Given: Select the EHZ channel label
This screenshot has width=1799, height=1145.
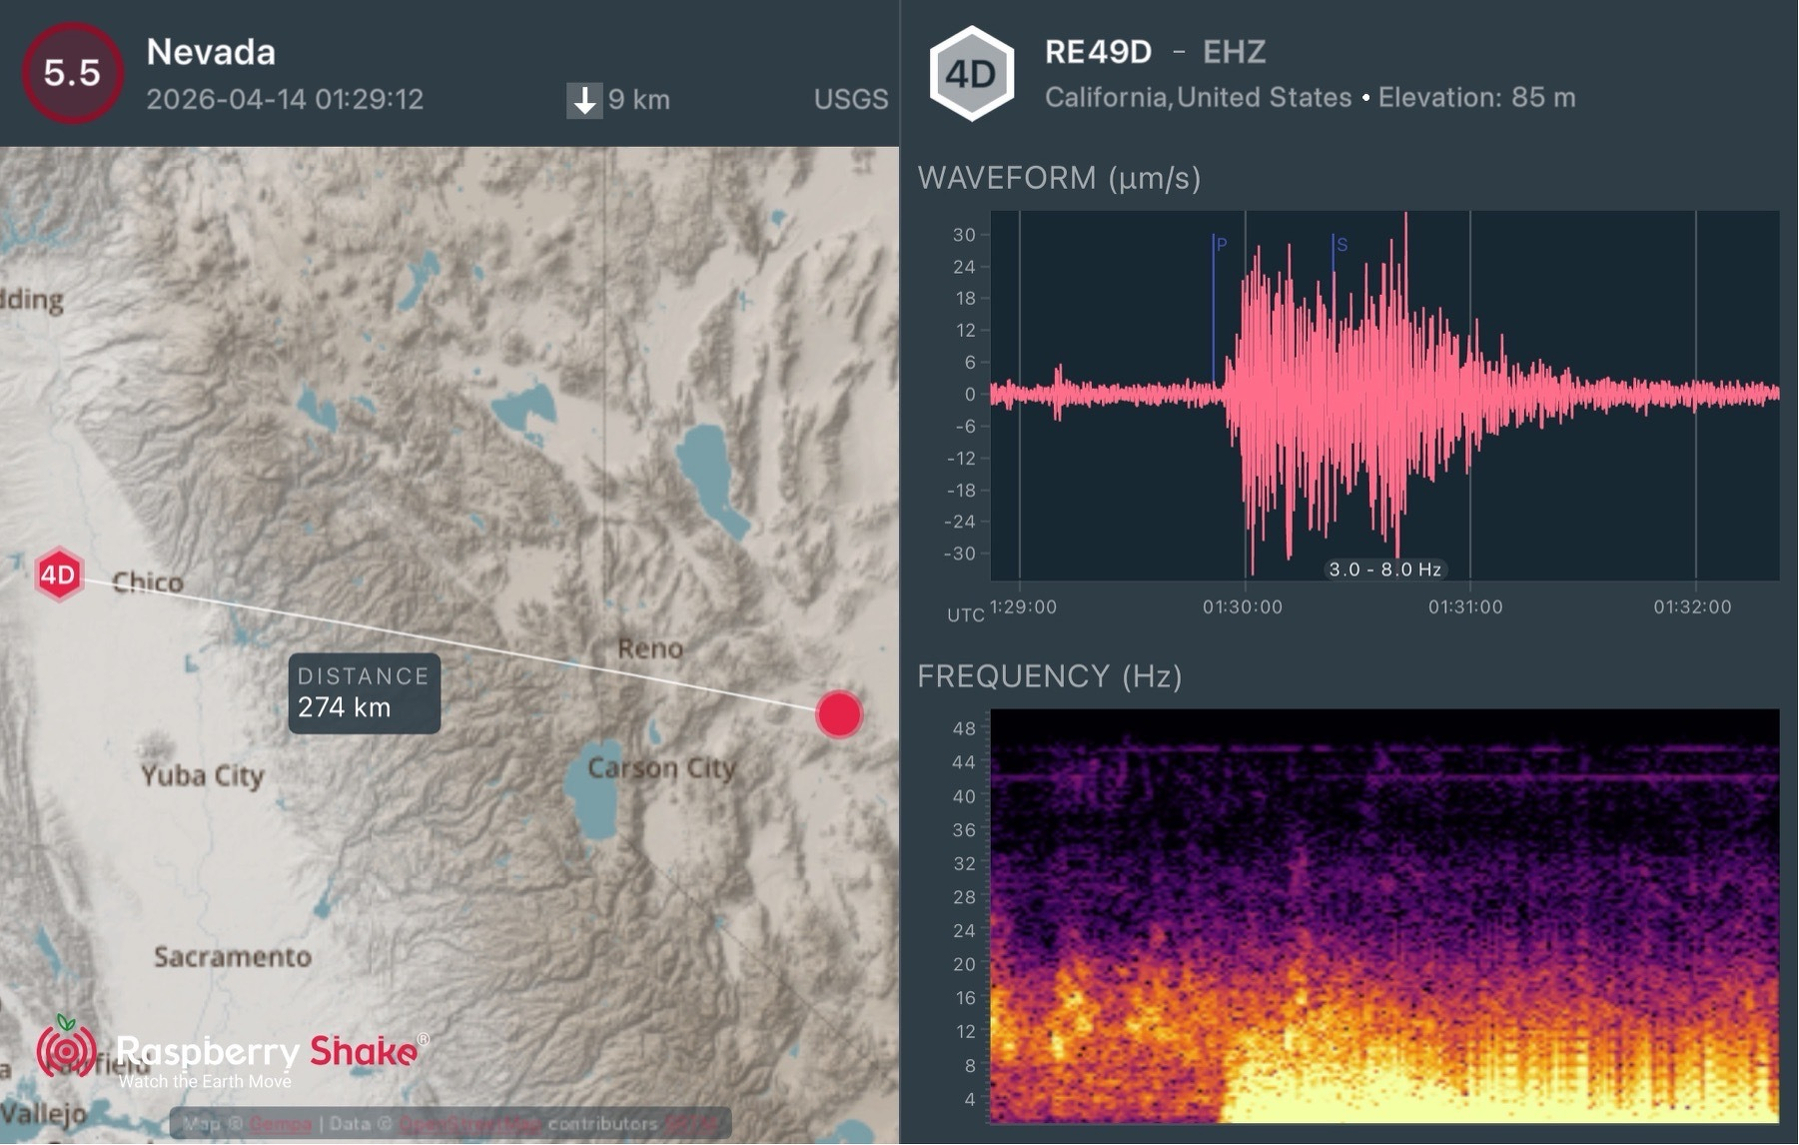Looking at the screenshot, I should click(x=1234, y=52).
